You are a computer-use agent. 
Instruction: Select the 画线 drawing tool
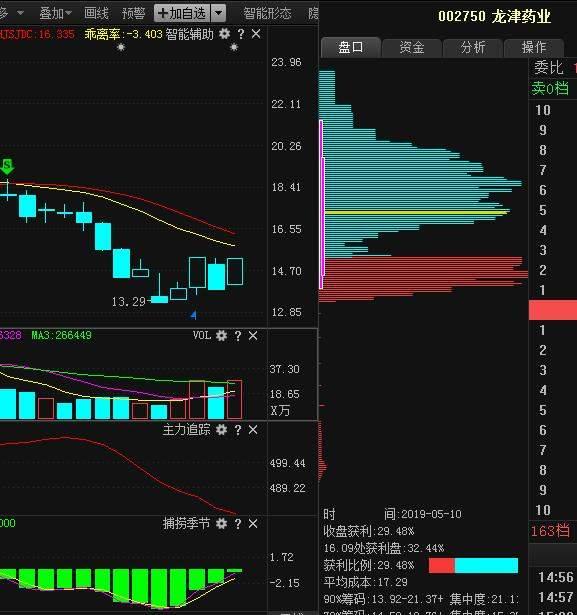click(96, 14)
